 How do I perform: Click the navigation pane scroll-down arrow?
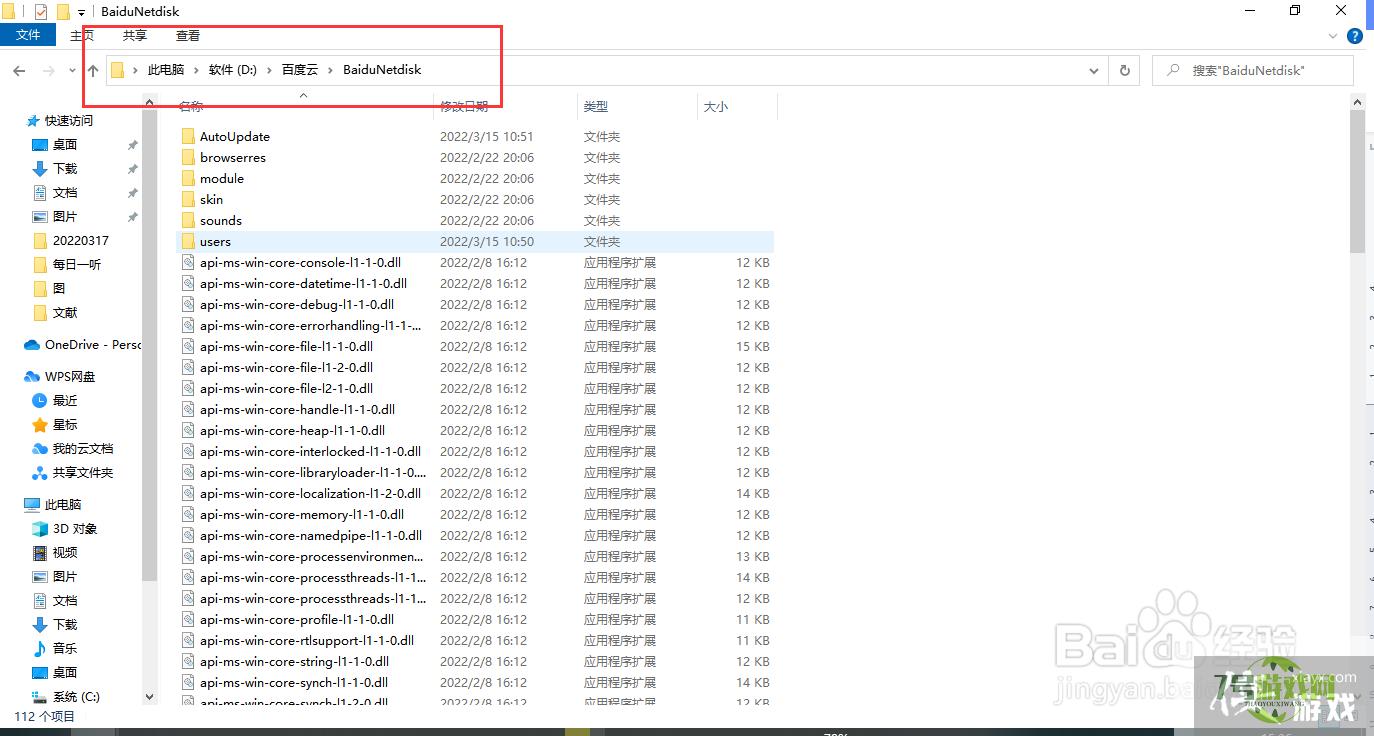tap(150, 697)
